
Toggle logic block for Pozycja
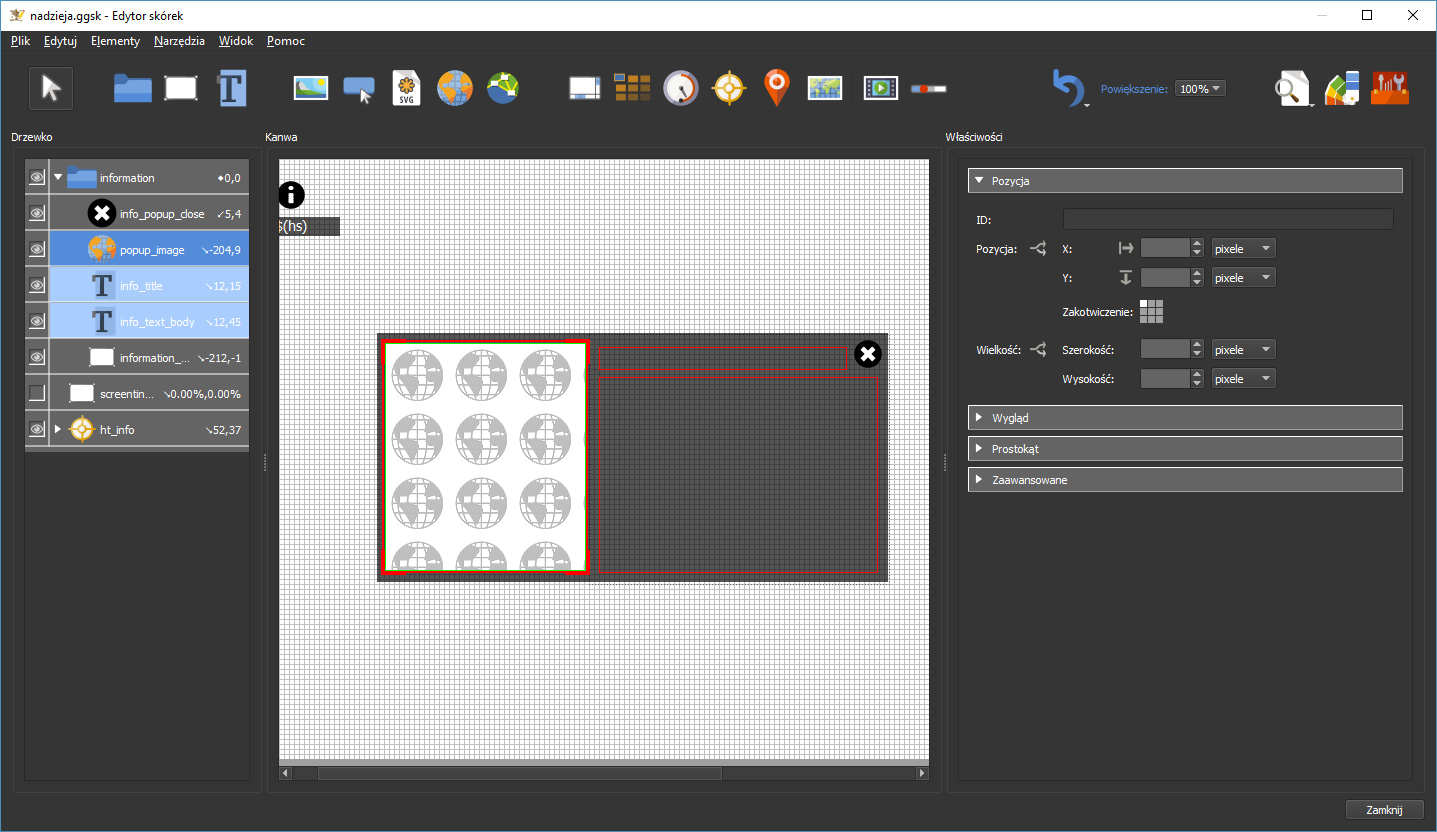[x=1038, y=249]
